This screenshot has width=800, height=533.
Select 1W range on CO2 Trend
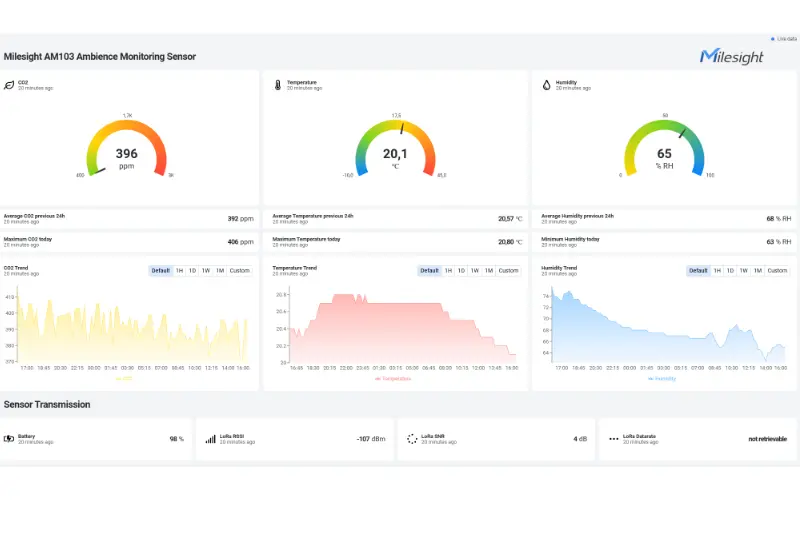(x=206, y=271)
